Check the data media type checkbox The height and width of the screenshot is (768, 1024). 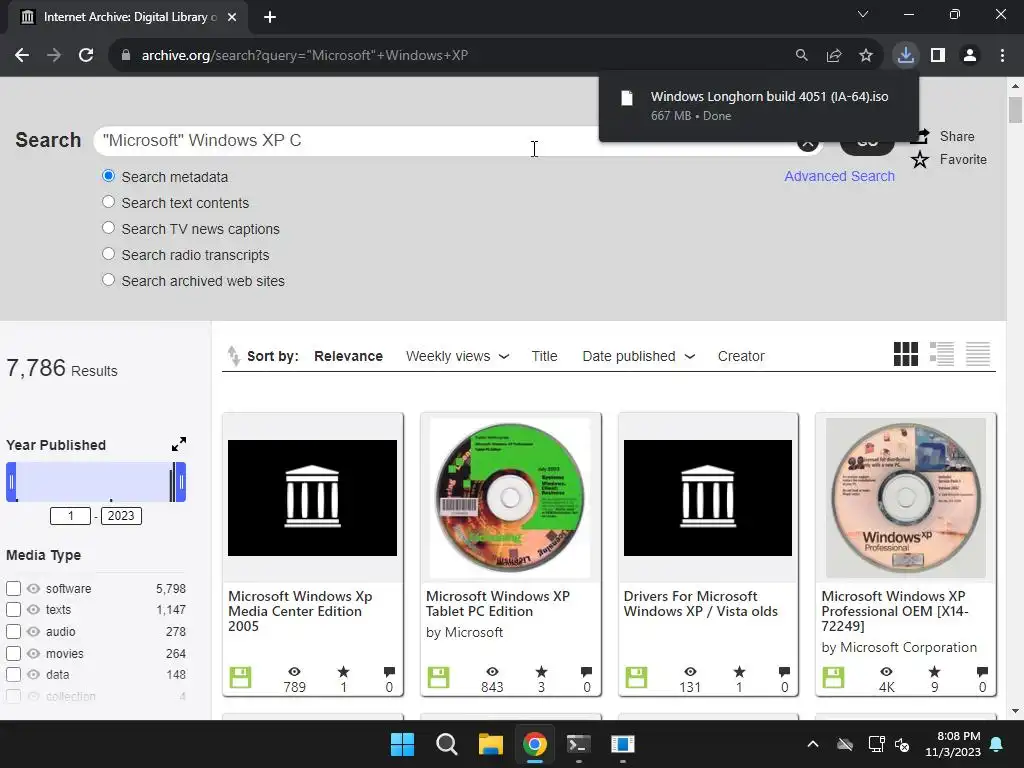pyautogui.click(x=14, y=674)
